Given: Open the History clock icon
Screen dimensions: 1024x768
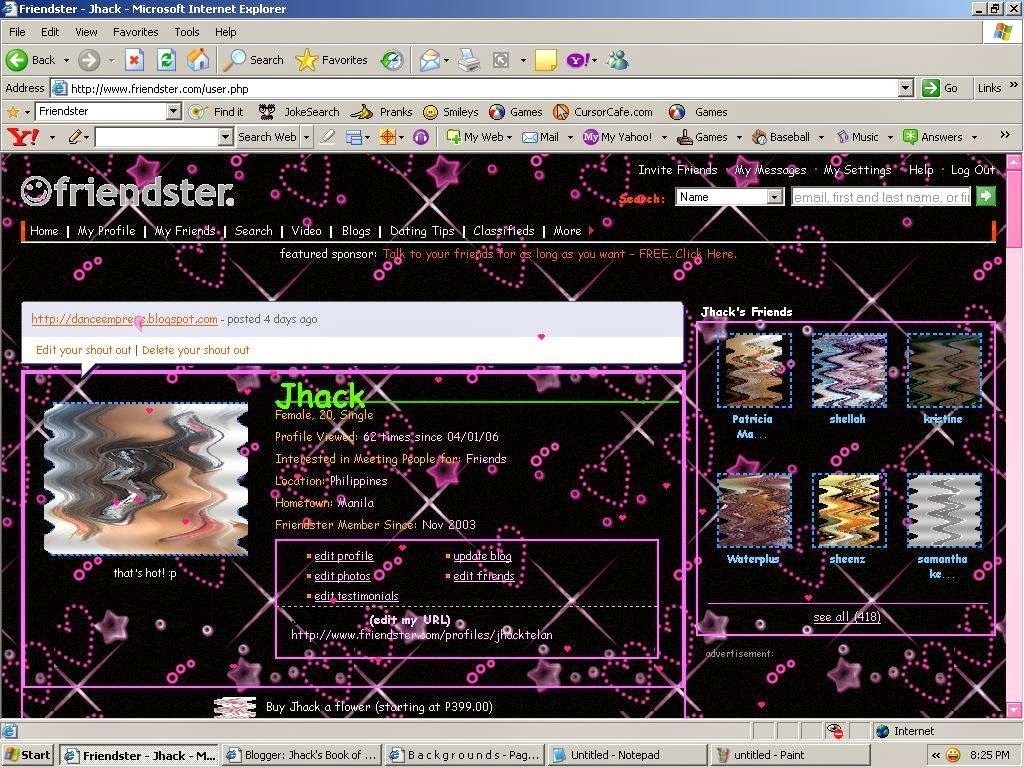Looking at the screenshot, I should 392,60.
